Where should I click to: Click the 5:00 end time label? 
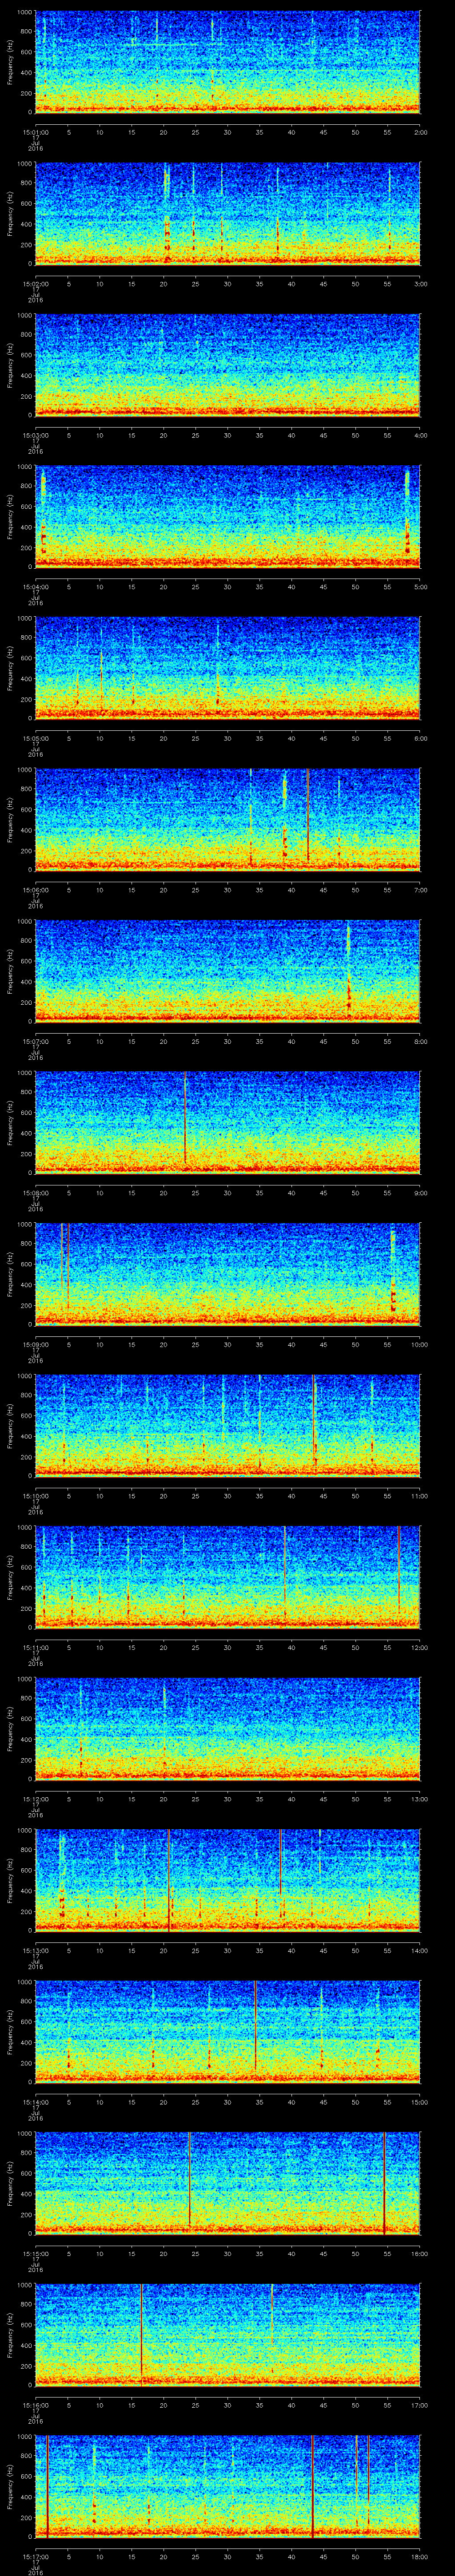click(420, 586)
